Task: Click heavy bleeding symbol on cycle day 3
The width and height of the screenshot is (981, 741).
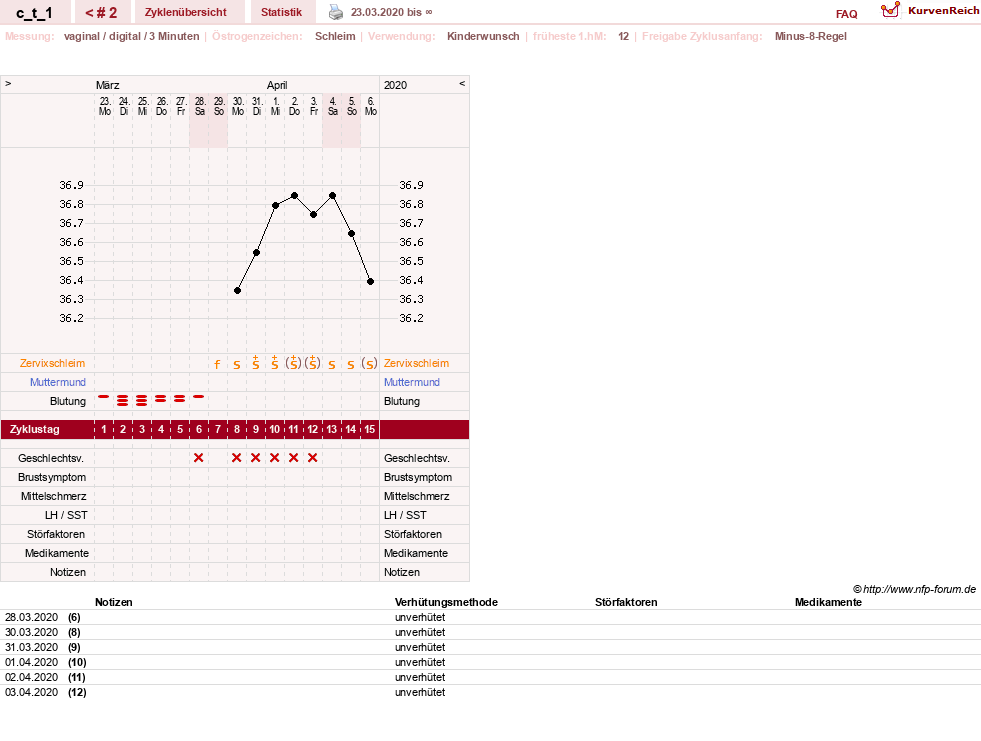Action: click(x=142, y=401)
